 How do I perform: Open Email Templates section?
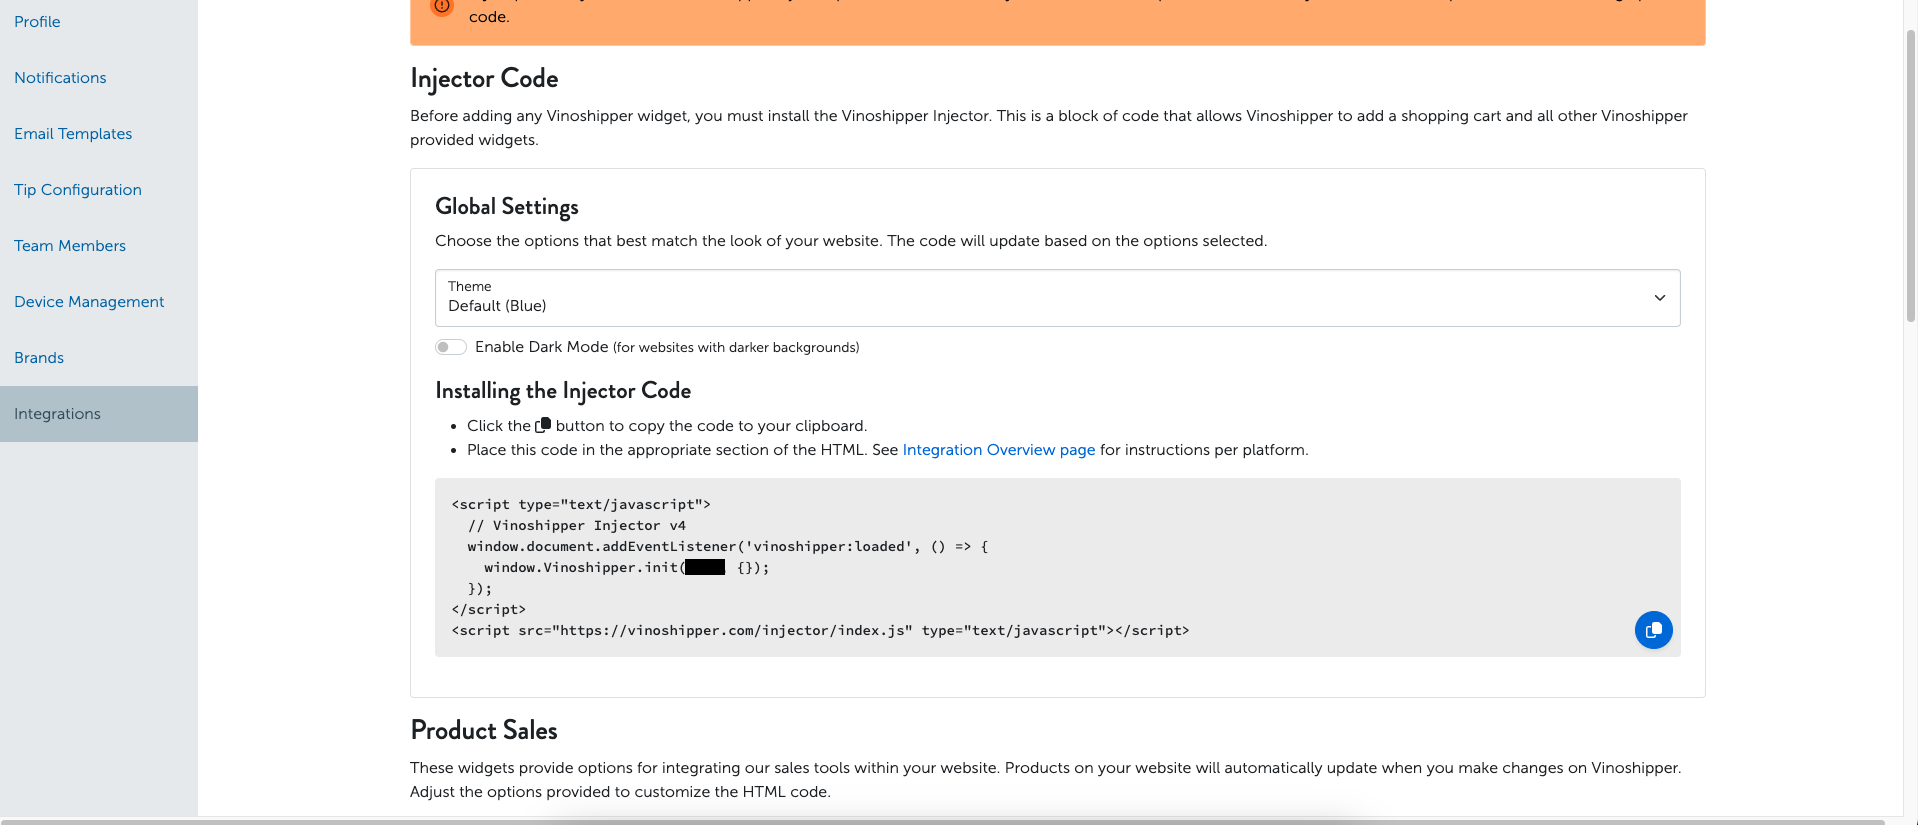coord(73,134)
